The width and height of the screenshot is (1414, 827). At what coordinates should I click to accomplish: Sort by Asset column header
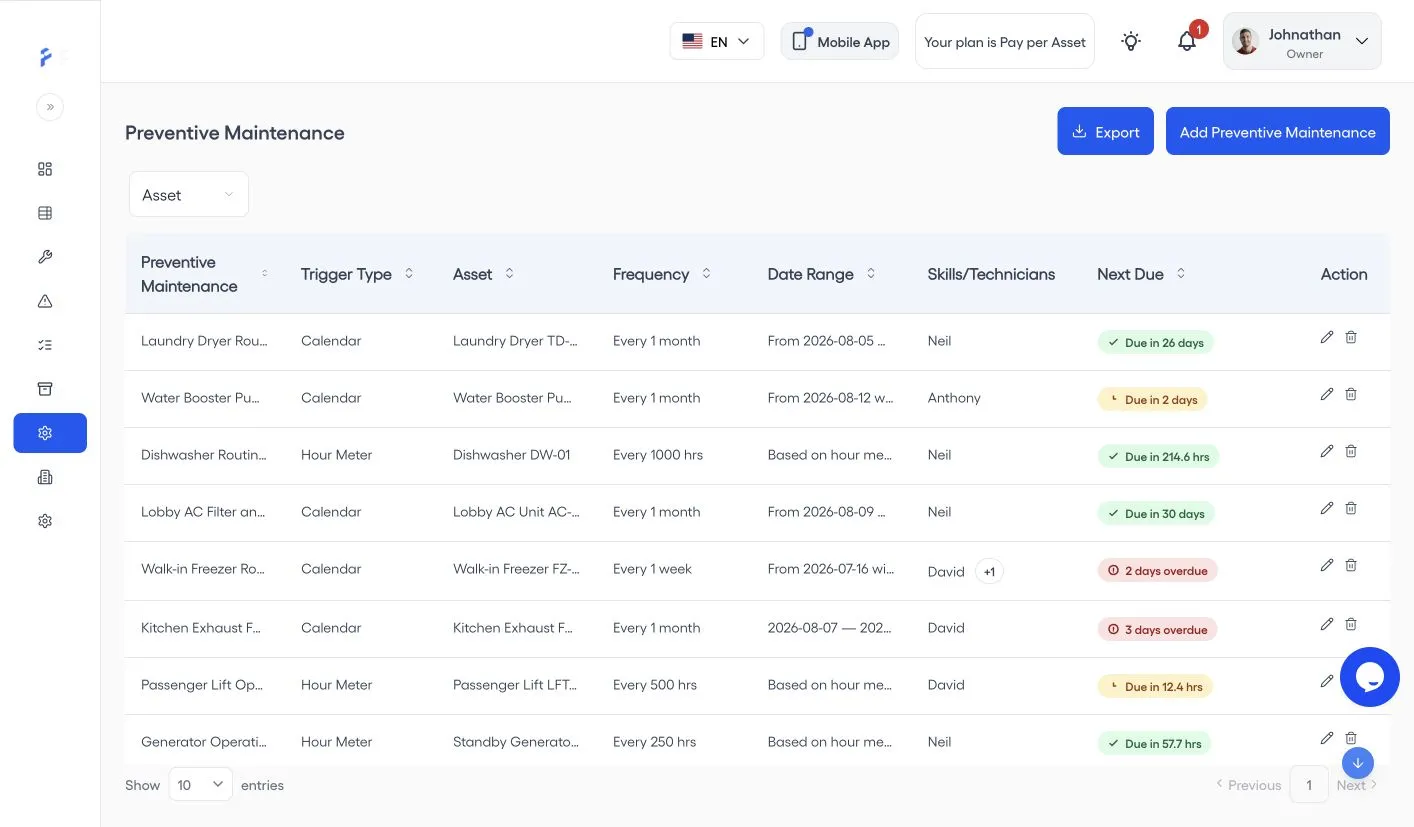pos(509,273)
